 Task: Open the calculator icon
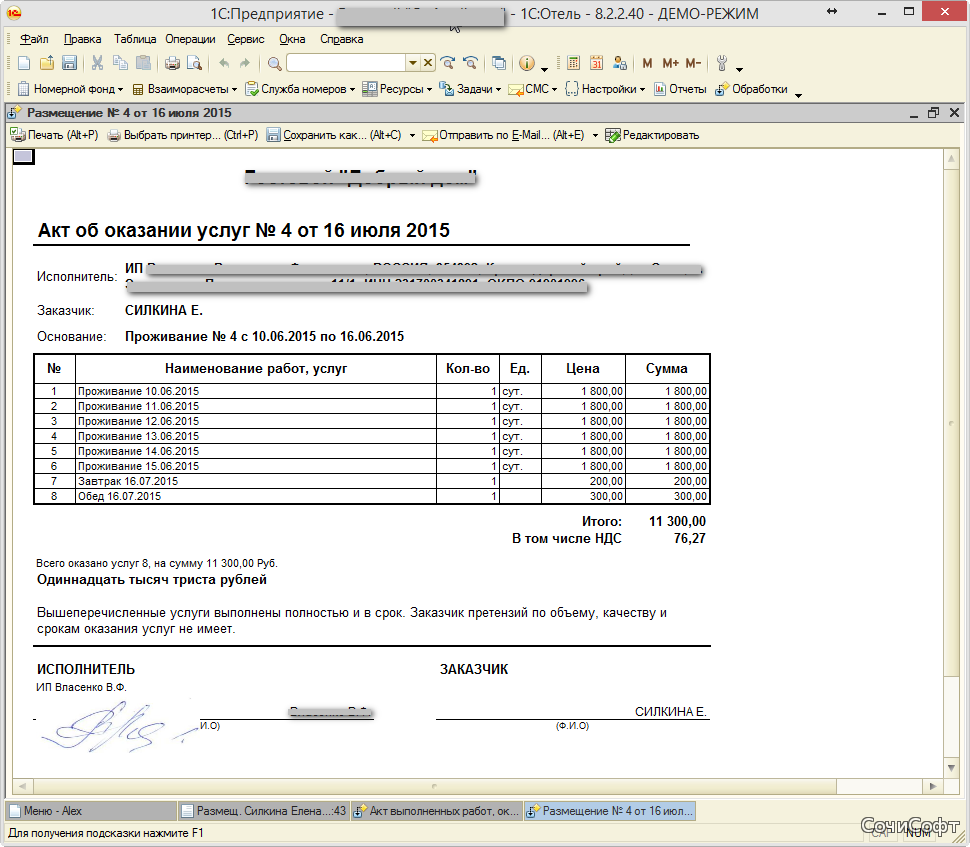coord(573,63)
